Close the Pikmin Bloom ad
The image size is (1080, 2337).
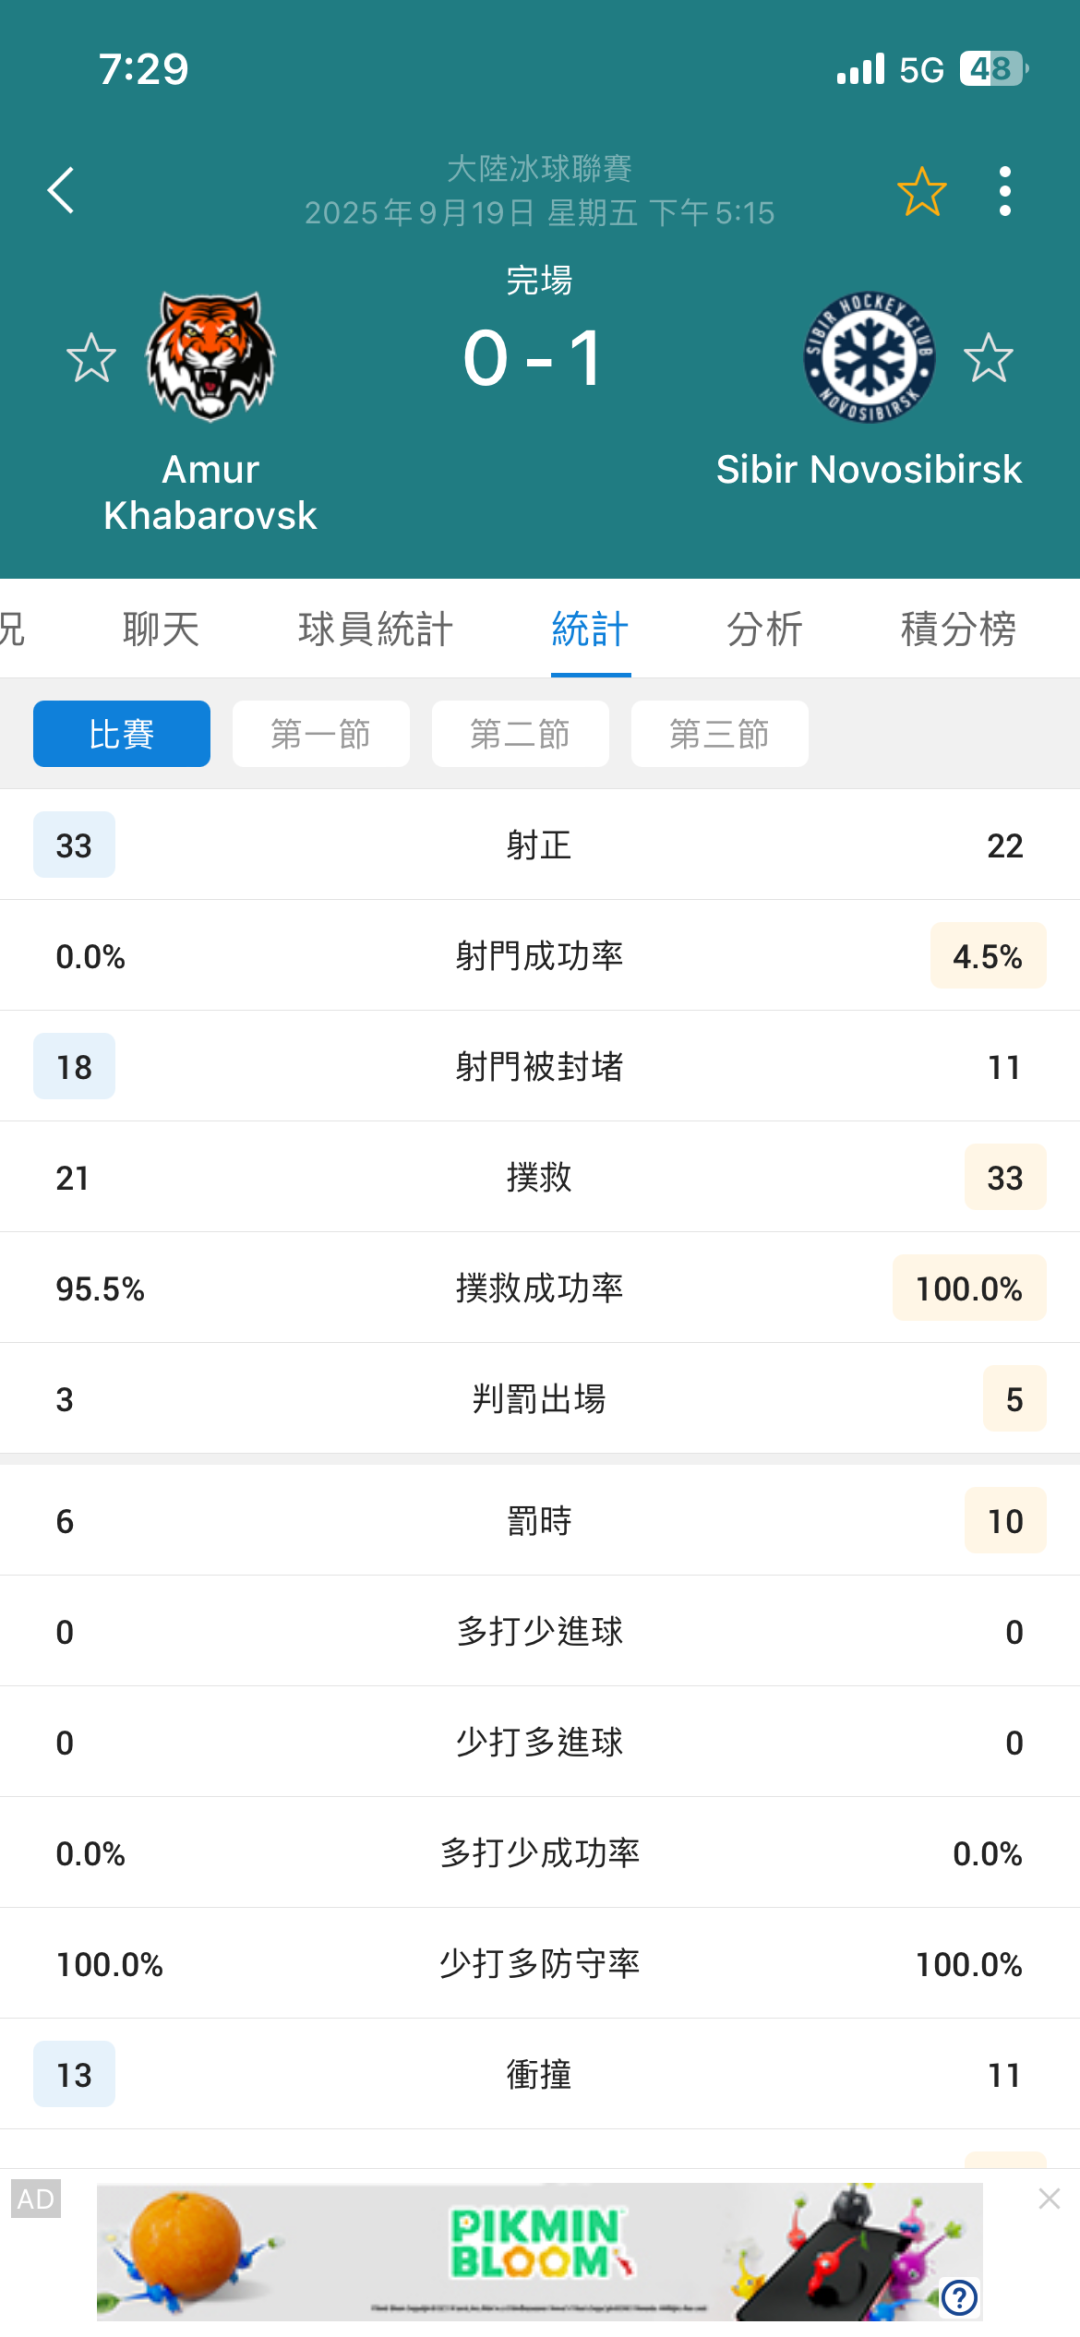coord(1049,2198)
